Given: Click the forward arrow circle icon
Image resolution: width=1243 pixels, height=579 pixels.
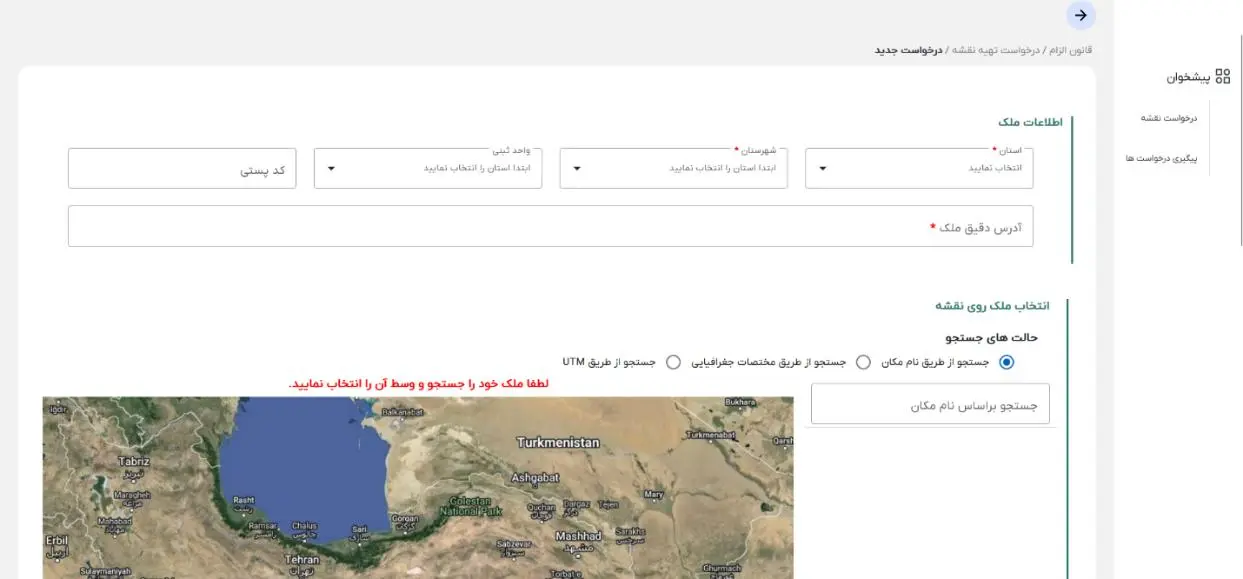Looking at the screenshot, I should pos(1080,15).
